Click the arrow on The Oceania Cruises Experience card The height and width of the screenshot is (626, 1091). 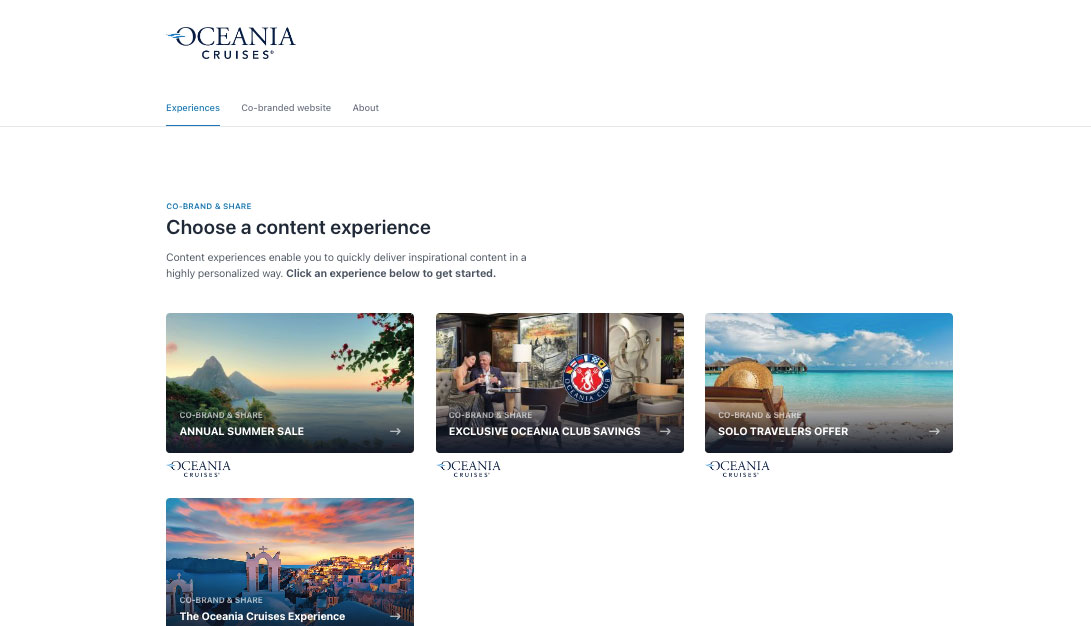(395, 616)
